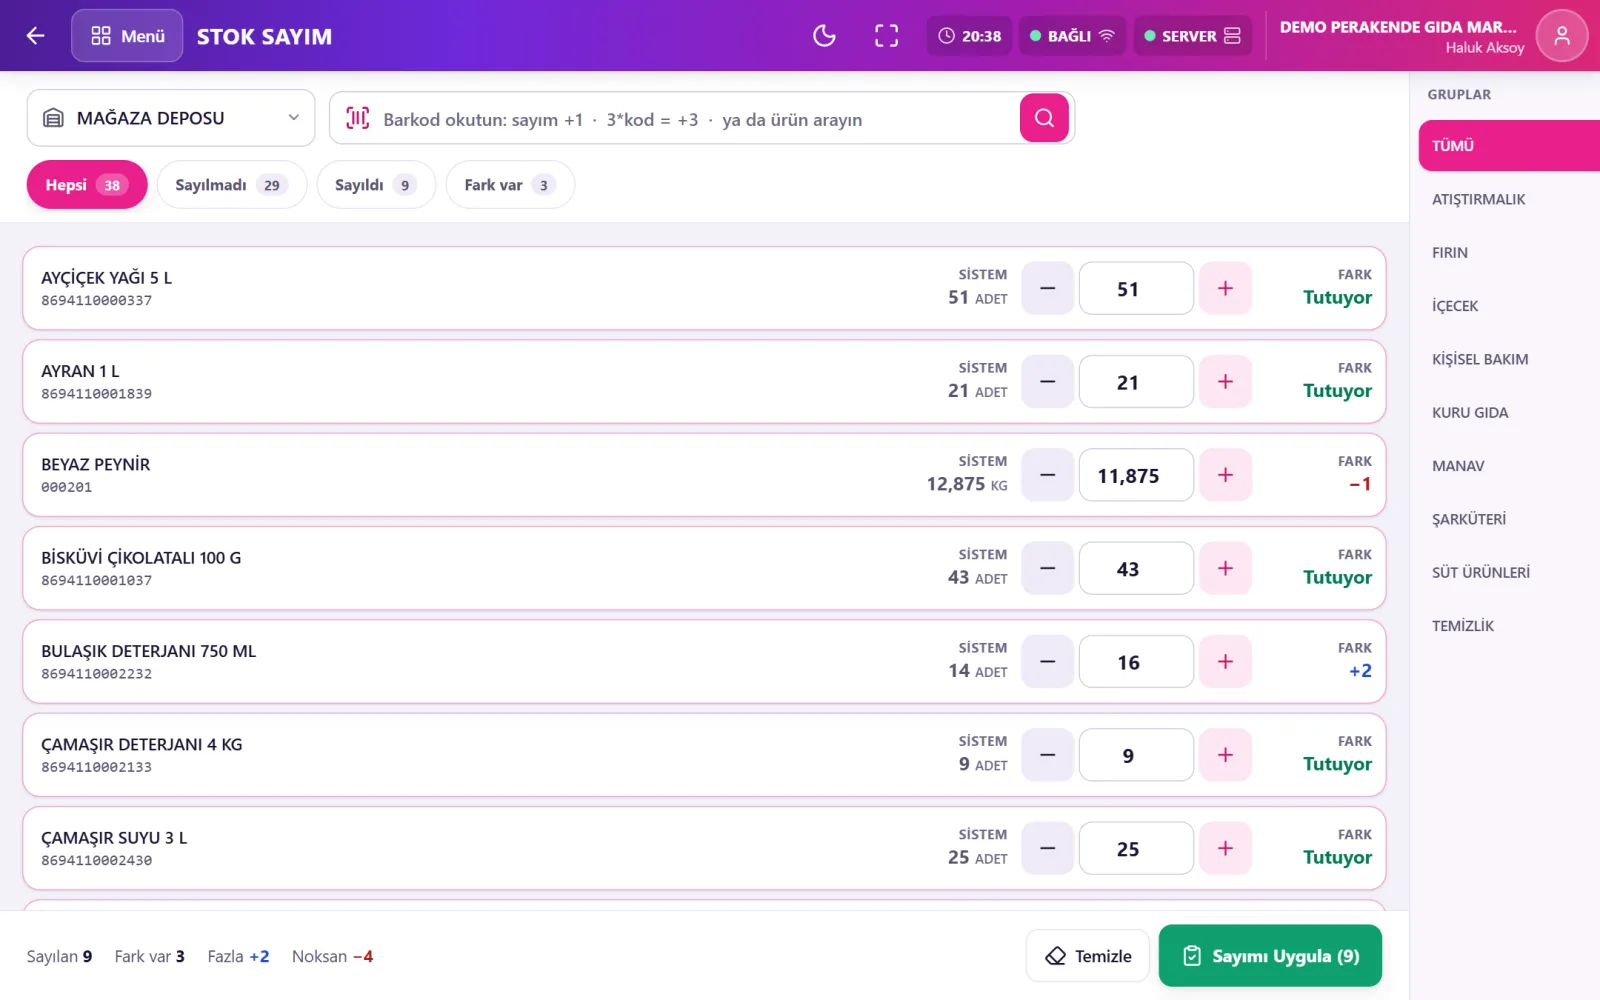Edit the ÇAMAŞIR DETERJANI 4 KG count field

[1136, 755]
